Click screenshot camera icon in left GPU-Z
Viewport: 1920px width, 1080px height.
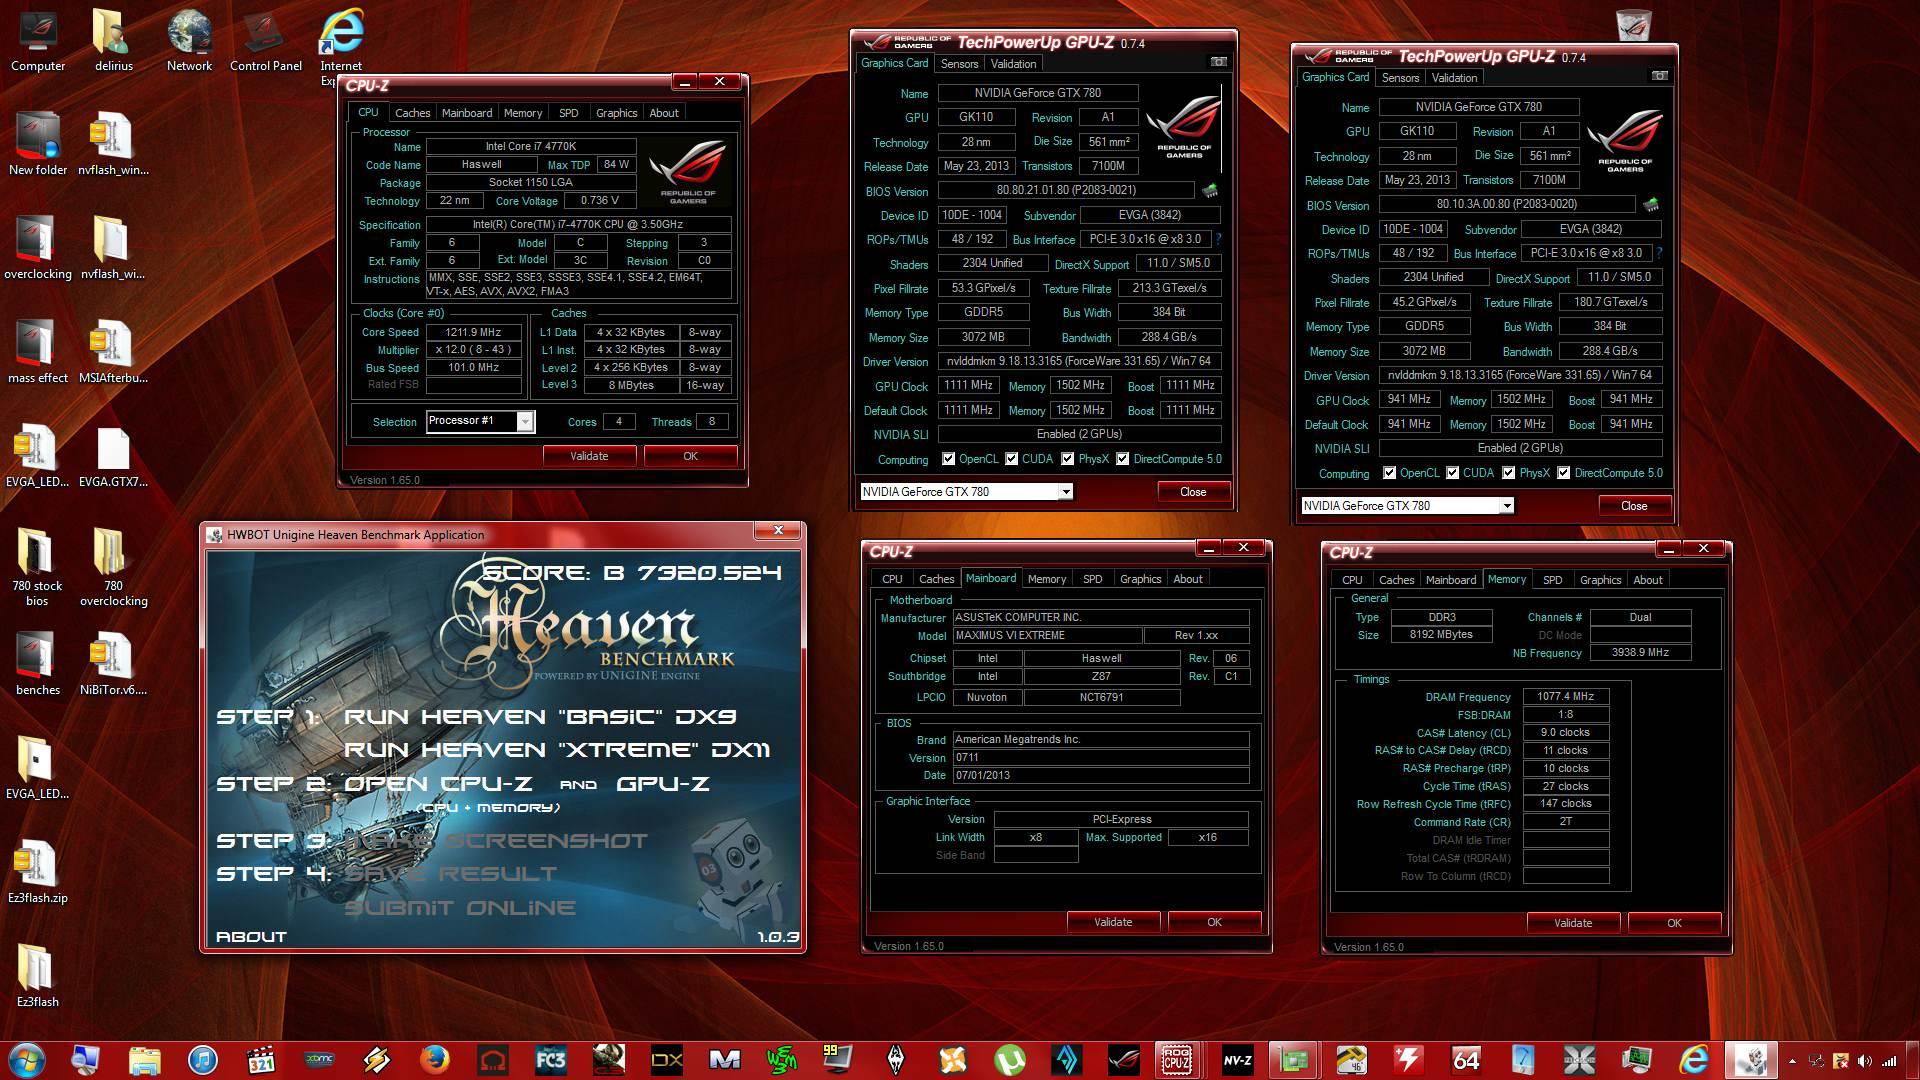1218,62
